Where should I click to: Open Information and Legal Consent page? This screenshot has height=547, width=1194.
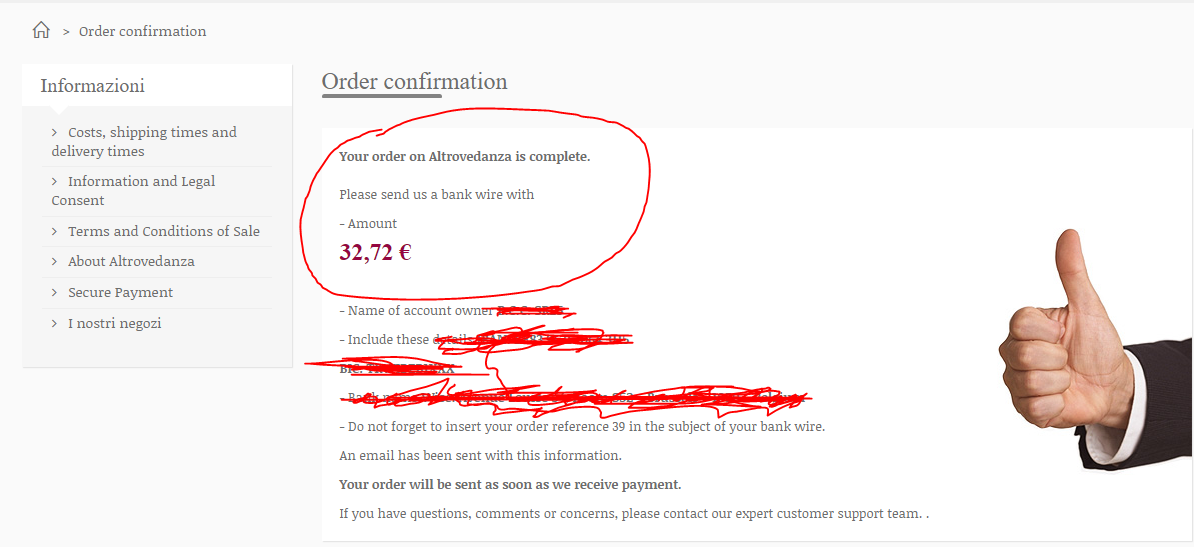(133, 190)
